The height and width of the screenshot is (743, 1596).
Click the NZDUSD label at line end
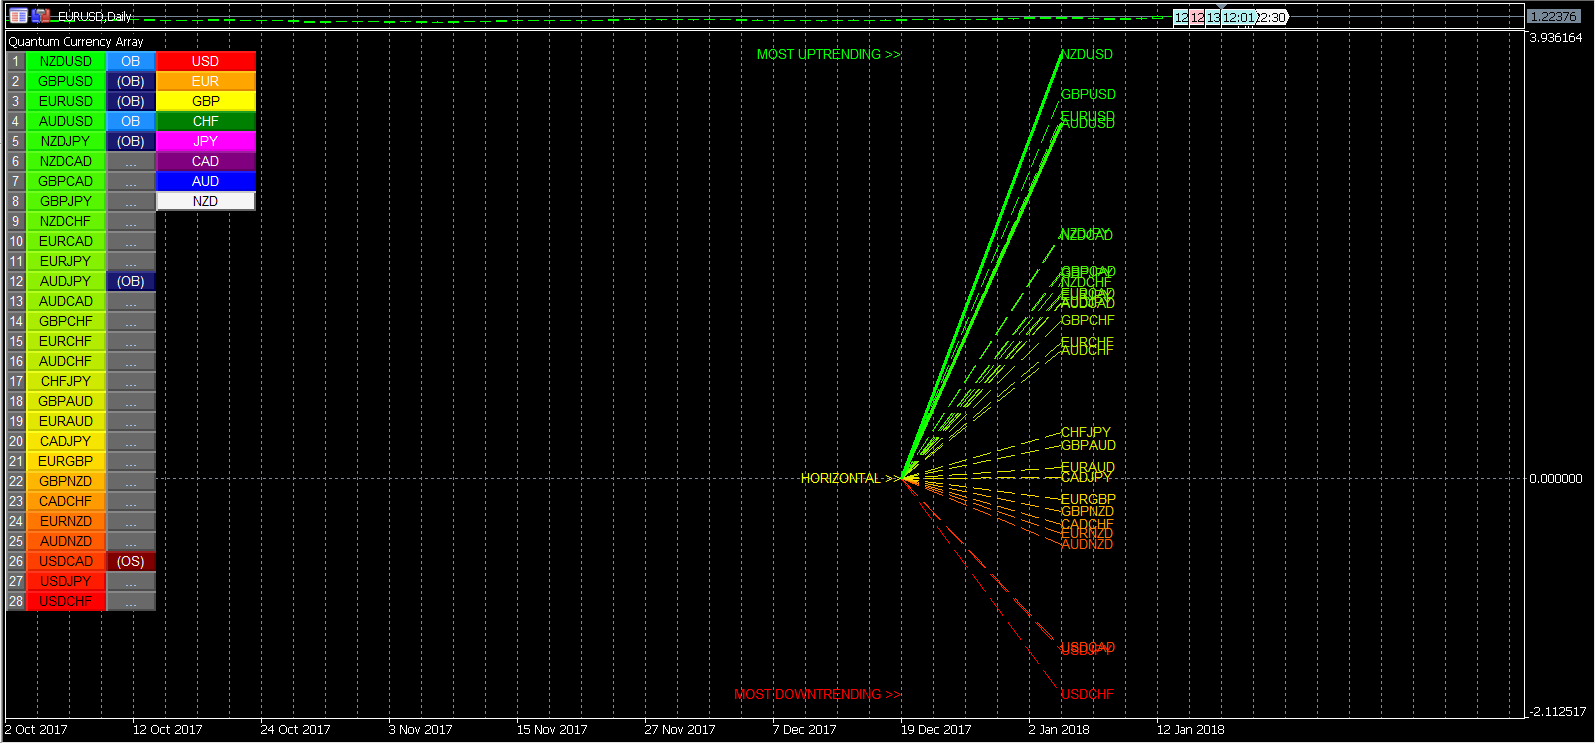coord(1086,55)
